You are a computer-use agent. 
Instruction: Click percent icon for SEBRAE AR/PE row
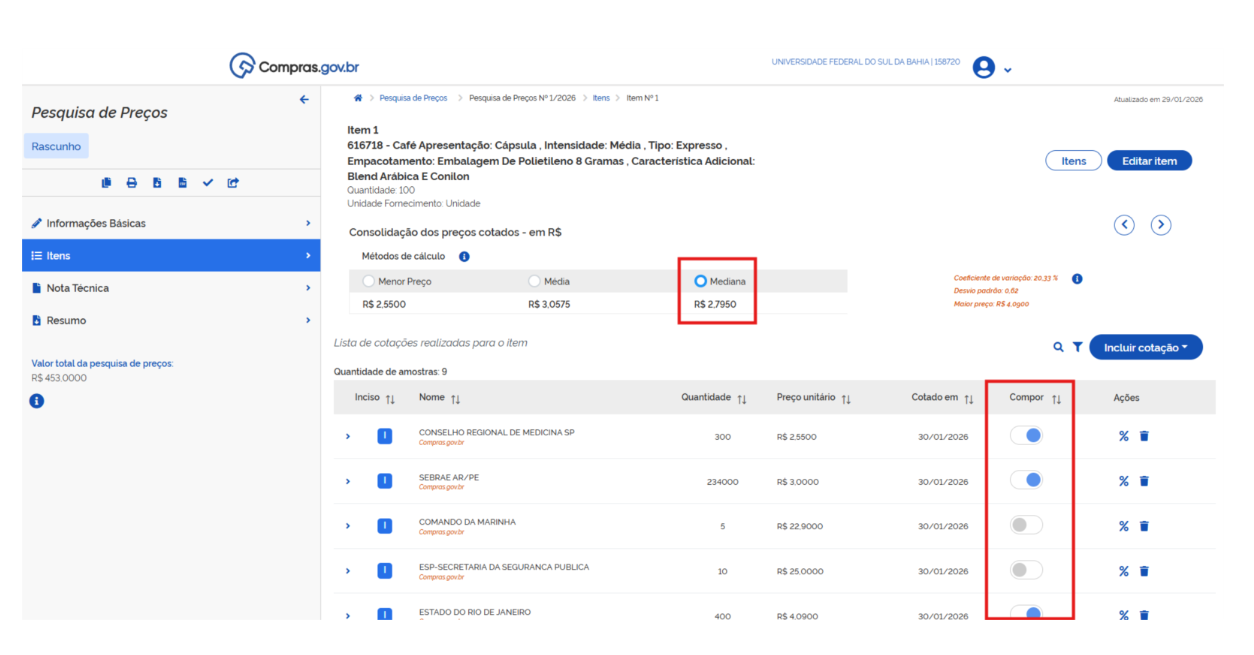(1123, 481)
